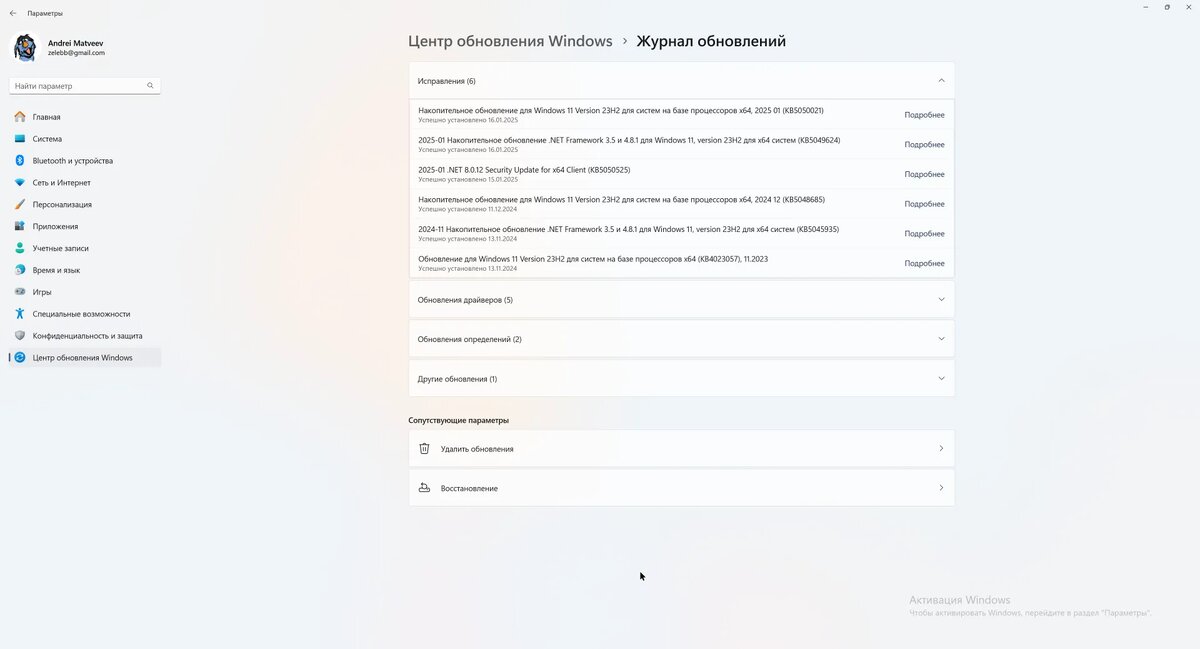The width and height of the screenshot is (1200, 649).
Task: Expand Обновления определений (2) section
Action: (680, 339)
